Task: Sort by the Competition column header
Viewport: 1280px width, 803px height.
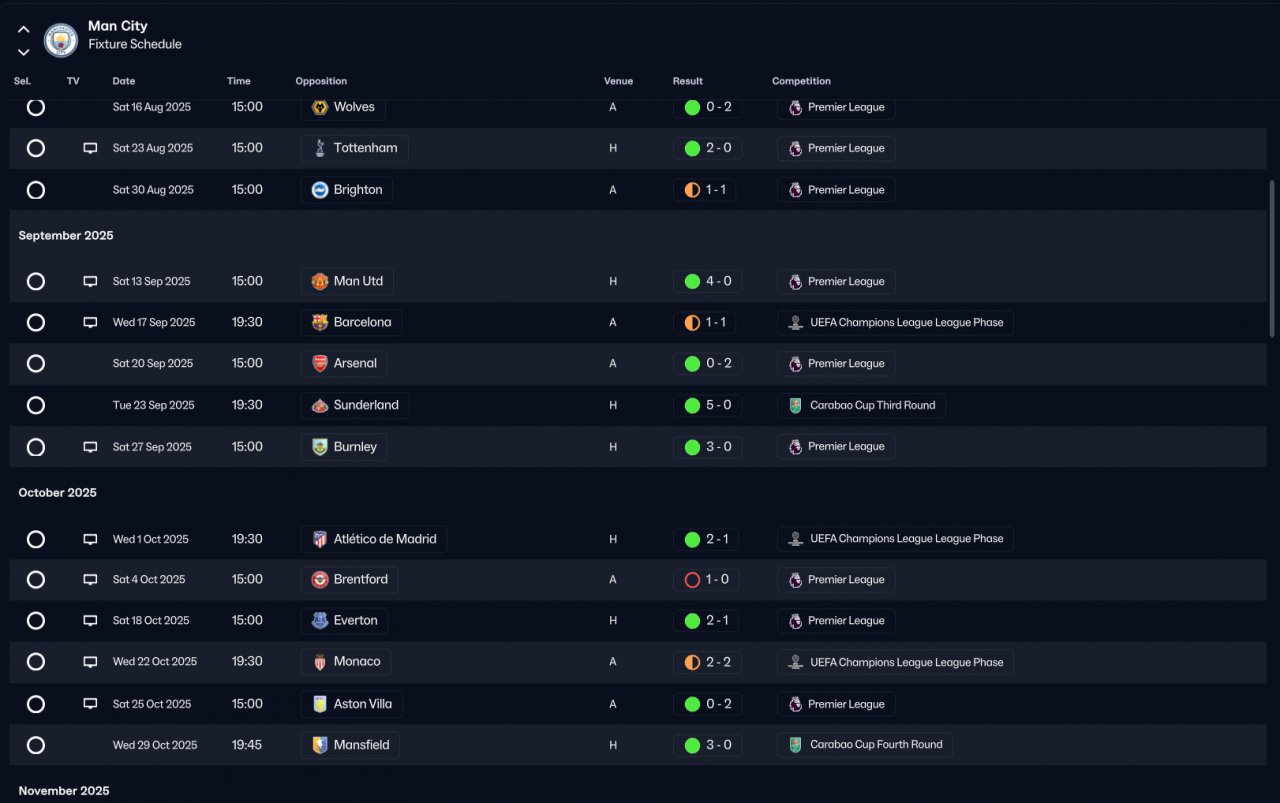Action: pos(801,81)
